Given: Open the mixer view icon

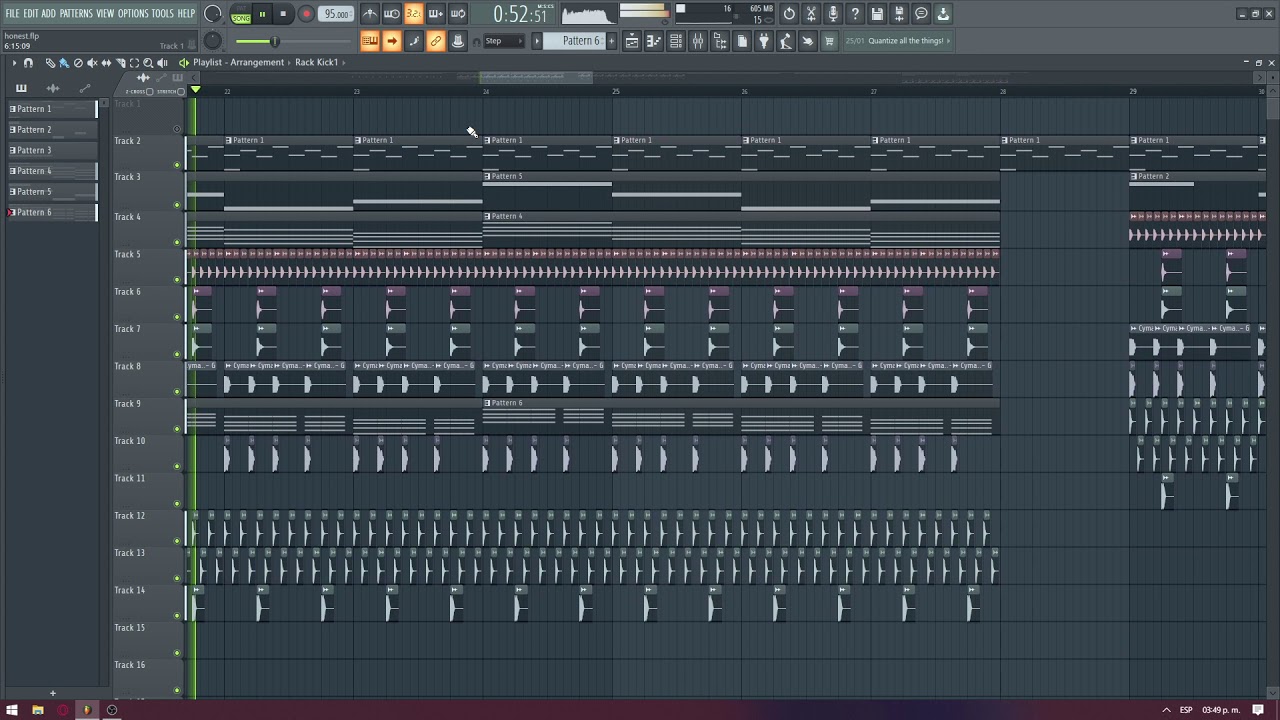Looking at the screenshot, I should [x=698, y=41].
